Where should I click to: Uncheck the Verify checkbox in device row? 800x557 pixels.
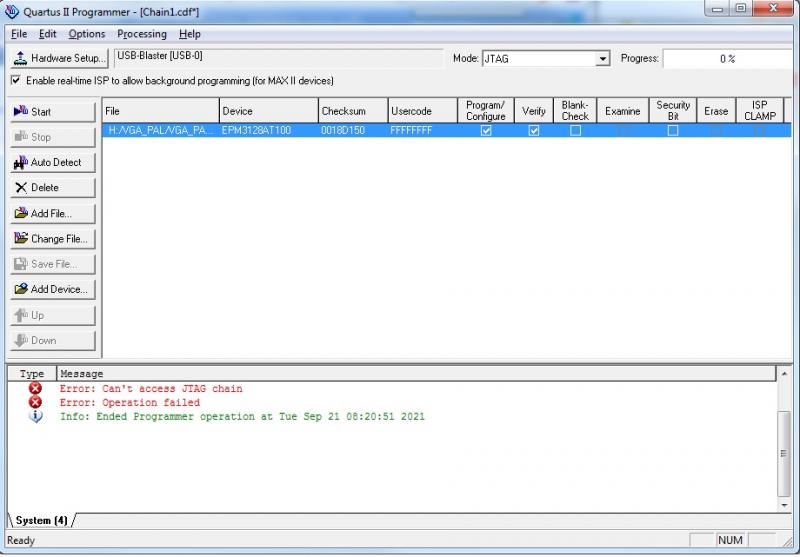534,130
